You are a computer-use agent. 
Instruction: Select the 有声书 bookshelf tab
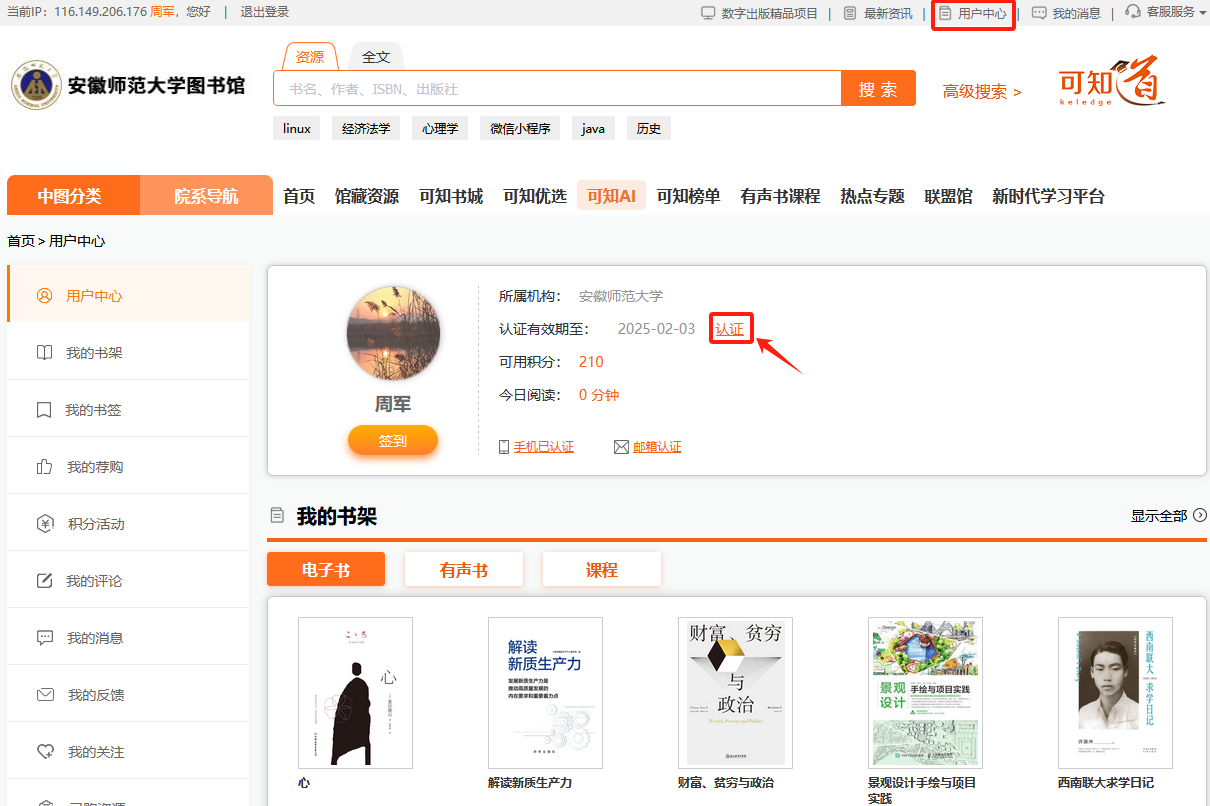[464, 570]
